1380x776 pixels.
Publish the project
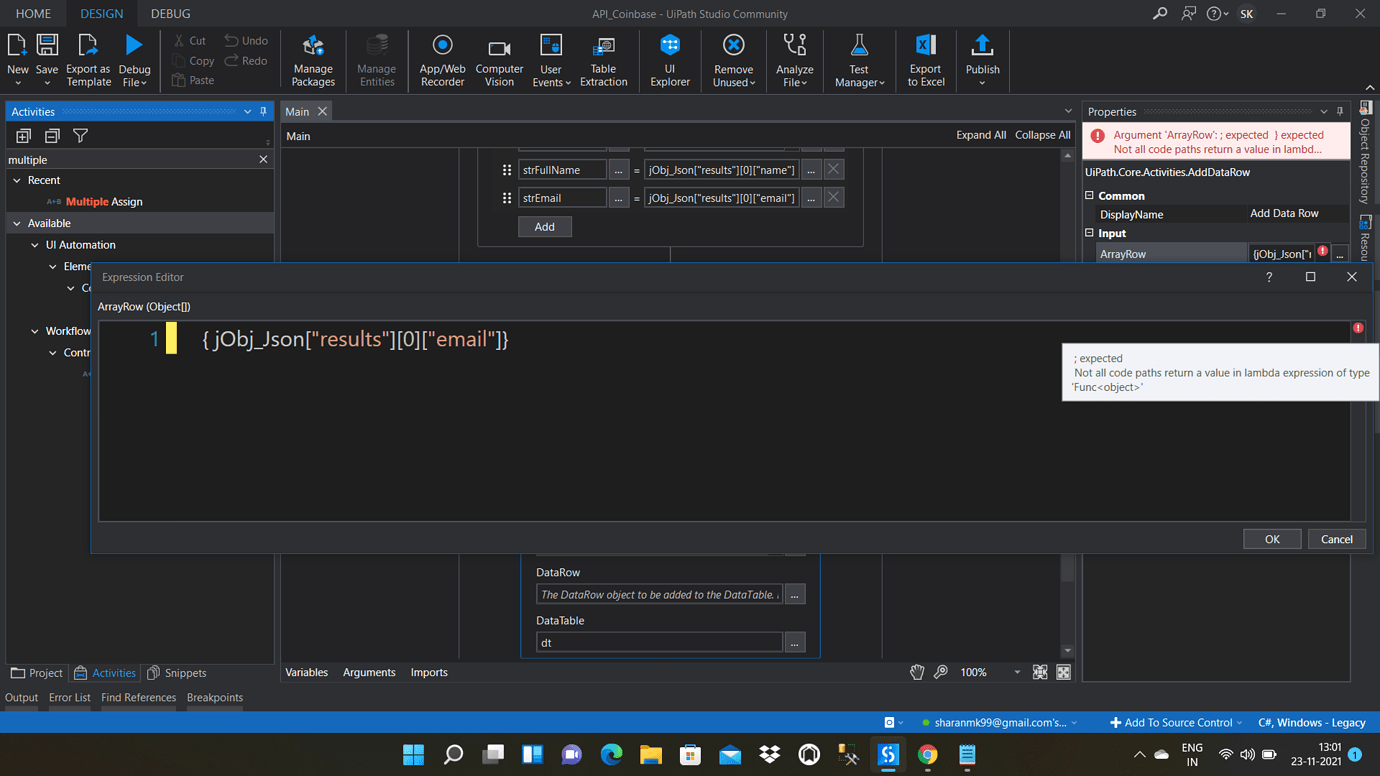(x=982, y=58)
